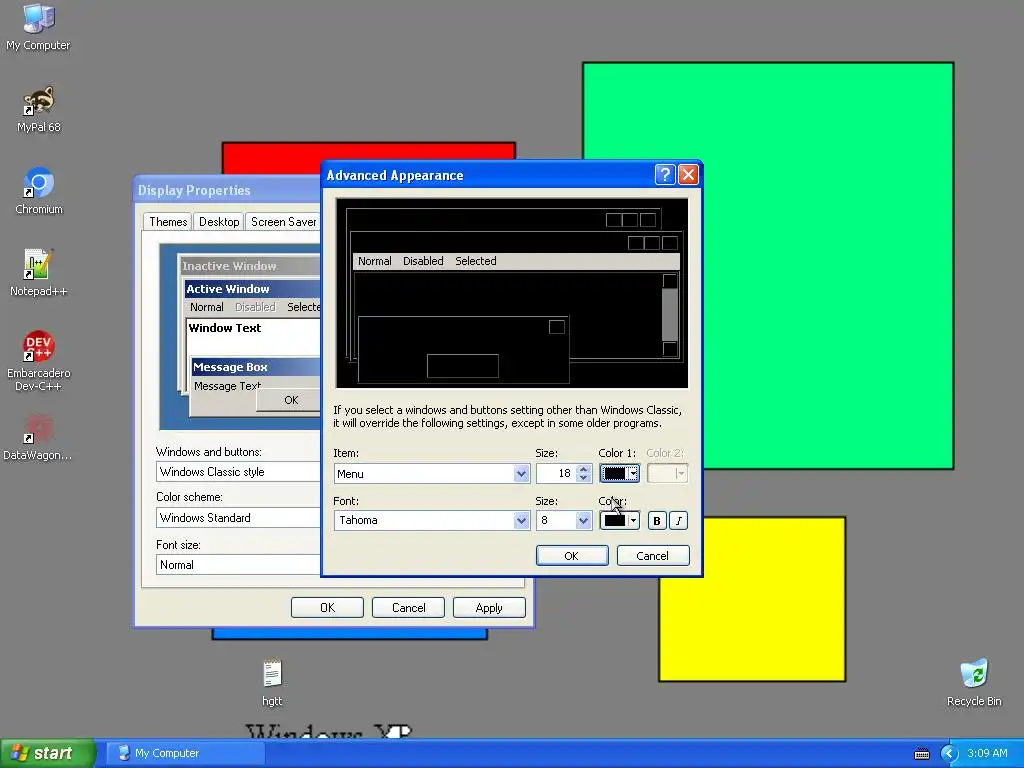The height and width of the screenshot is (768, 1024).
Task: Open the Color scheme dropdown
Action: tap(238, 518)
